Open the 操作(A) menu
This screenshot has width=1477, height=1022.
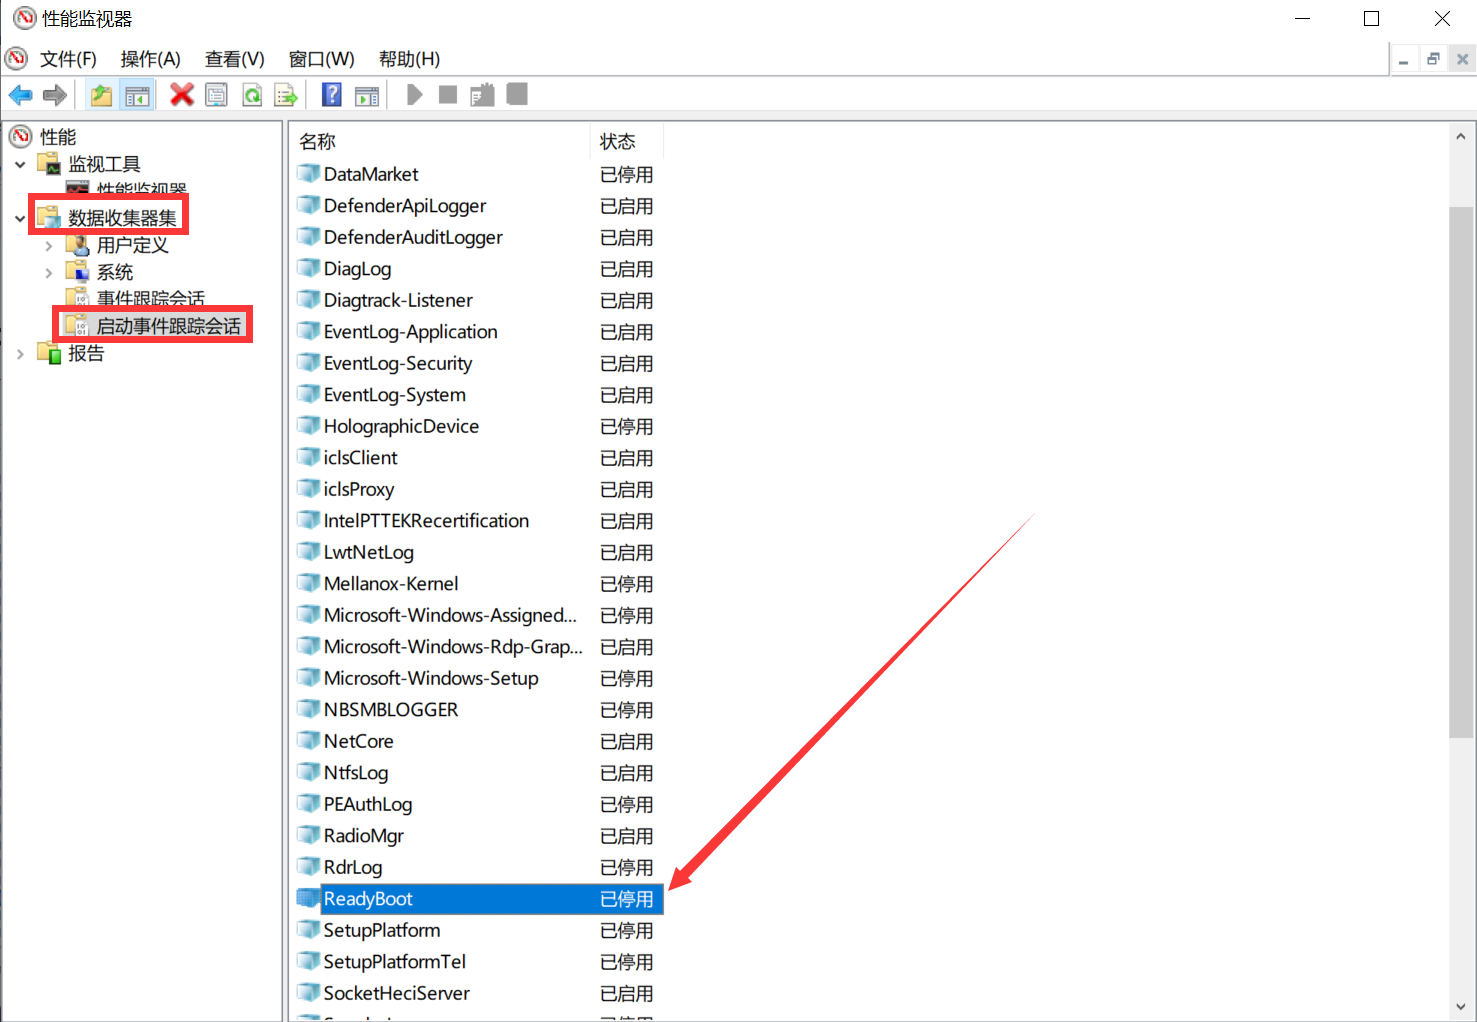pyautogui.click(x=150, y=59)
